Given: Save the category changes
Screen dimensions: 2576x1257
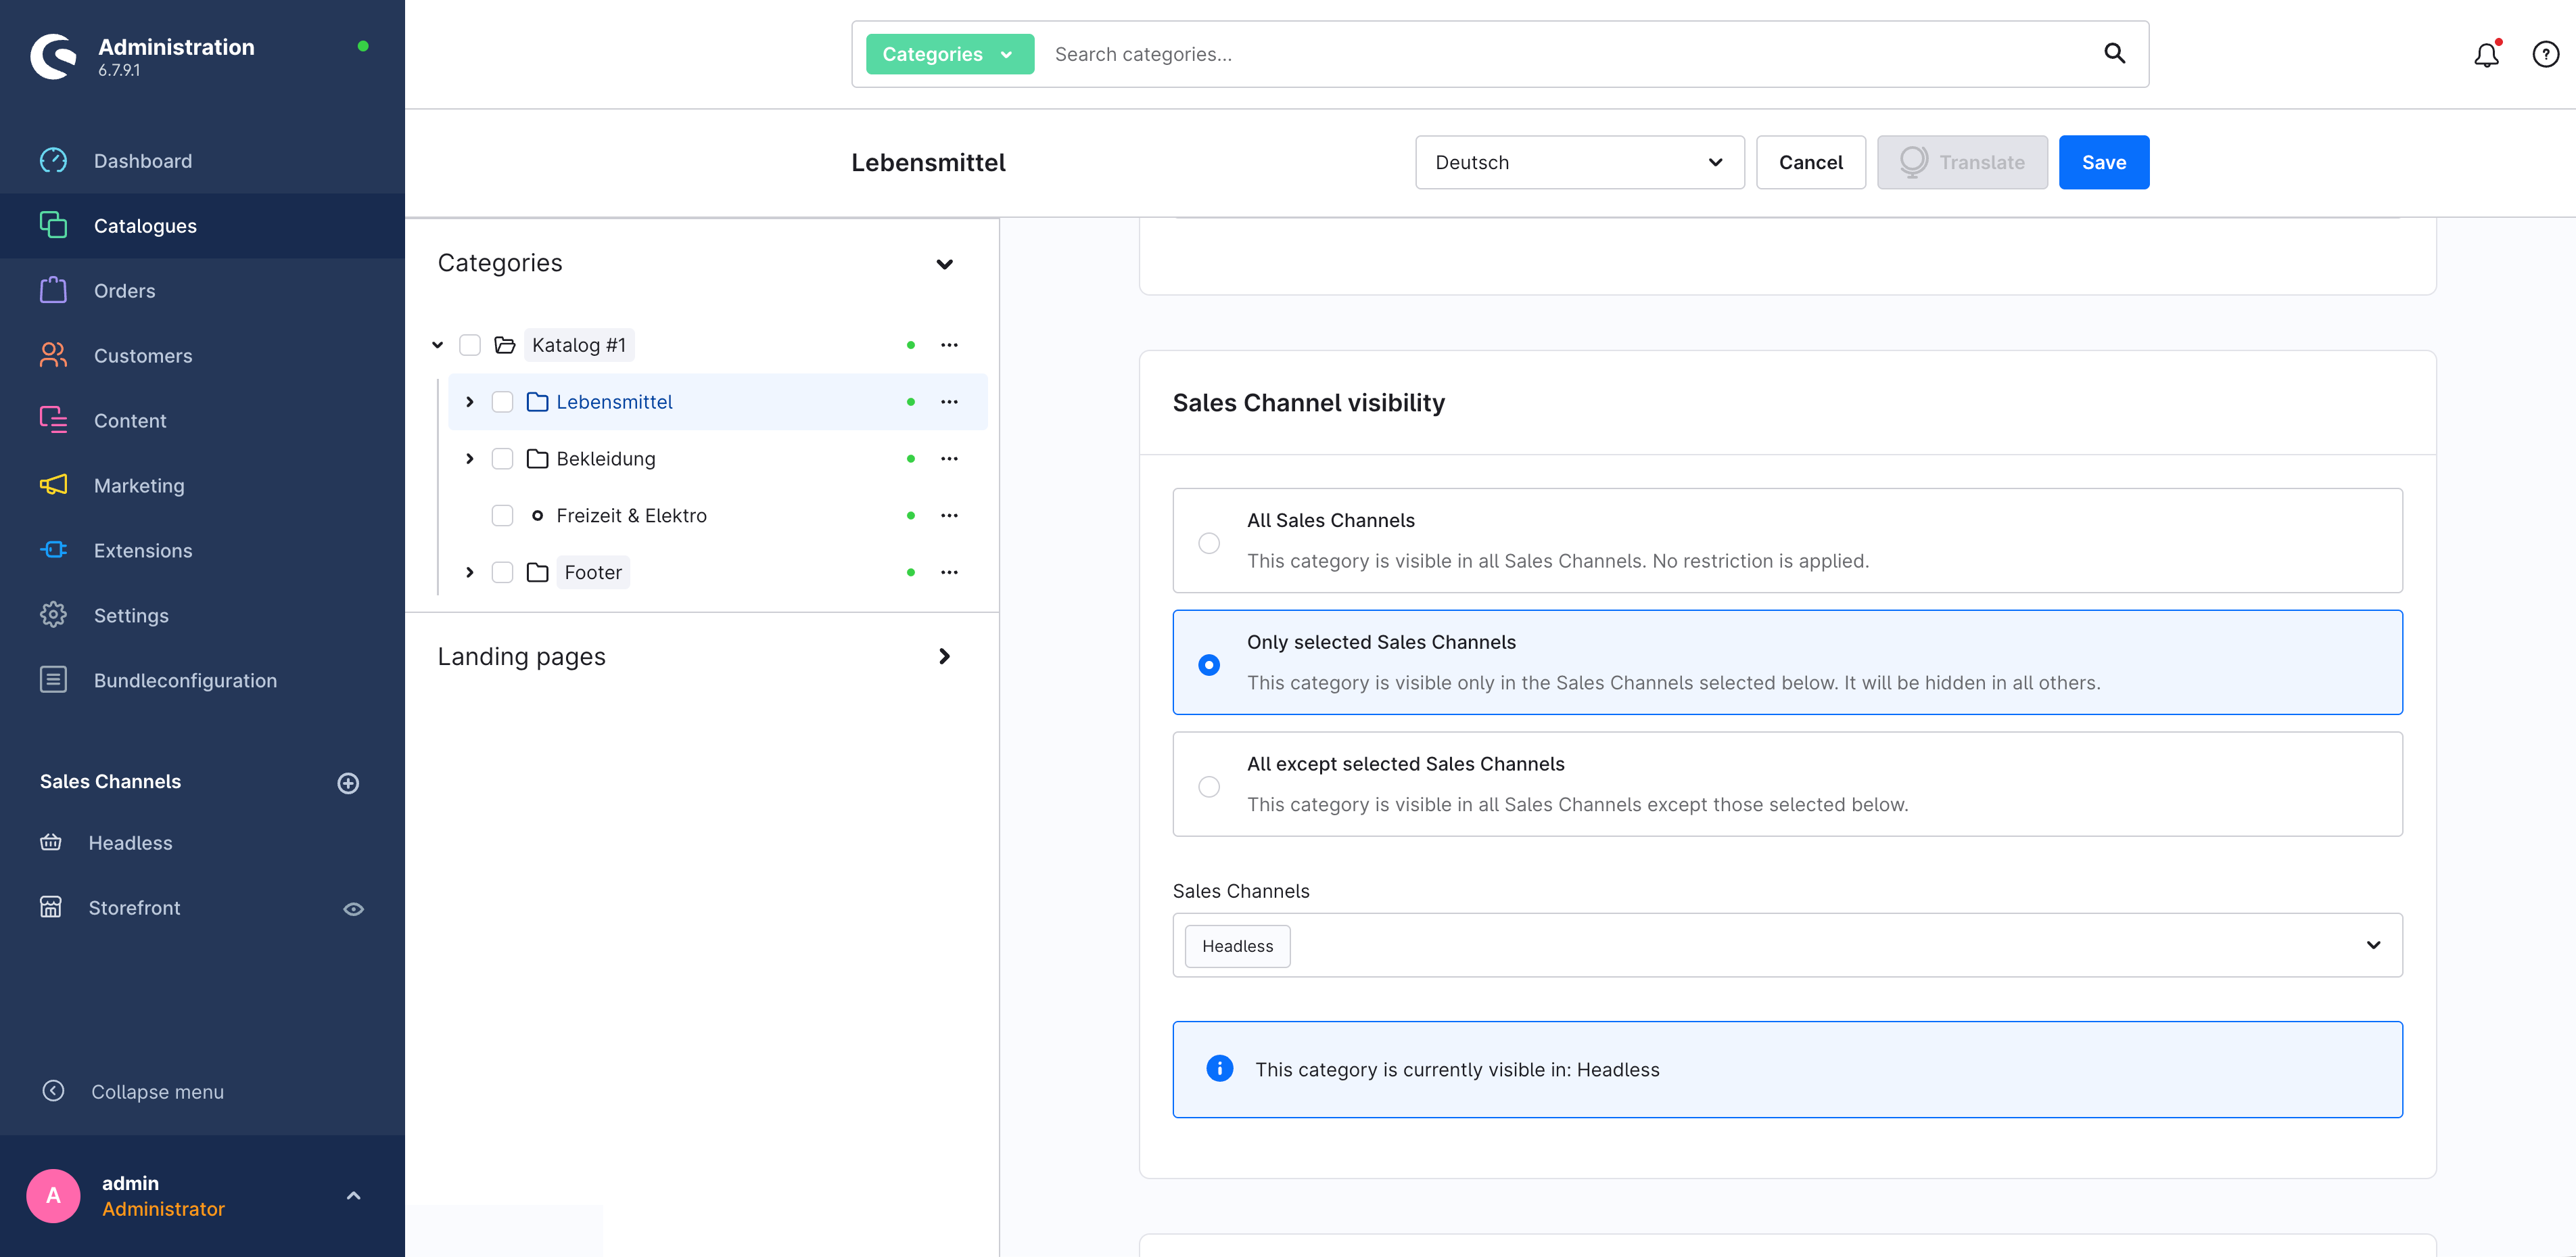Looking at the screenshot, I should coord(2103,162).
